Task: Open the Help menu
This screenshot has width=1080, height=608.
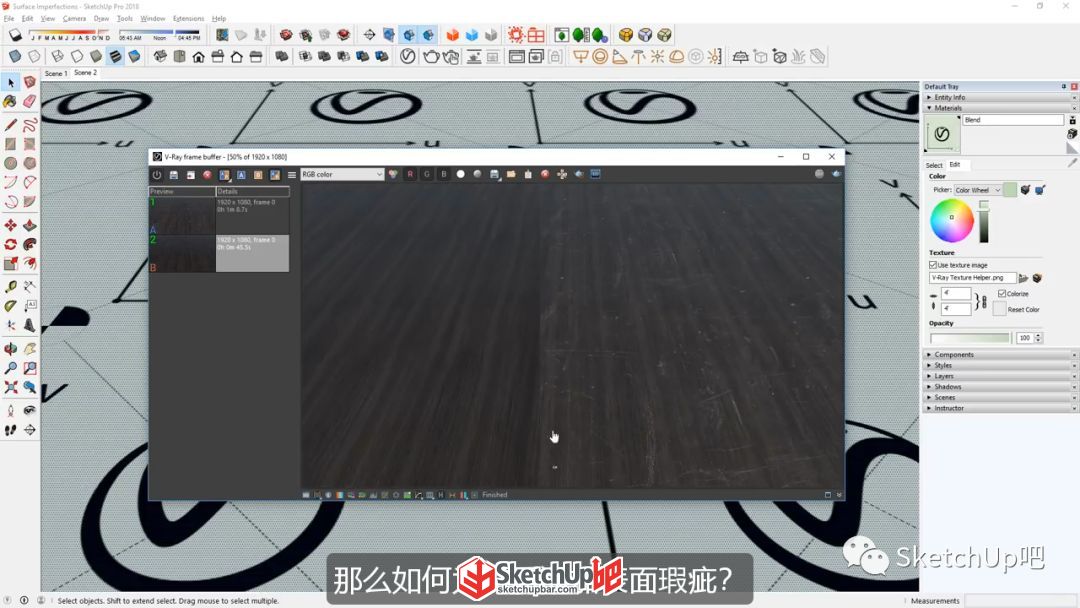Action: (219, 19)
